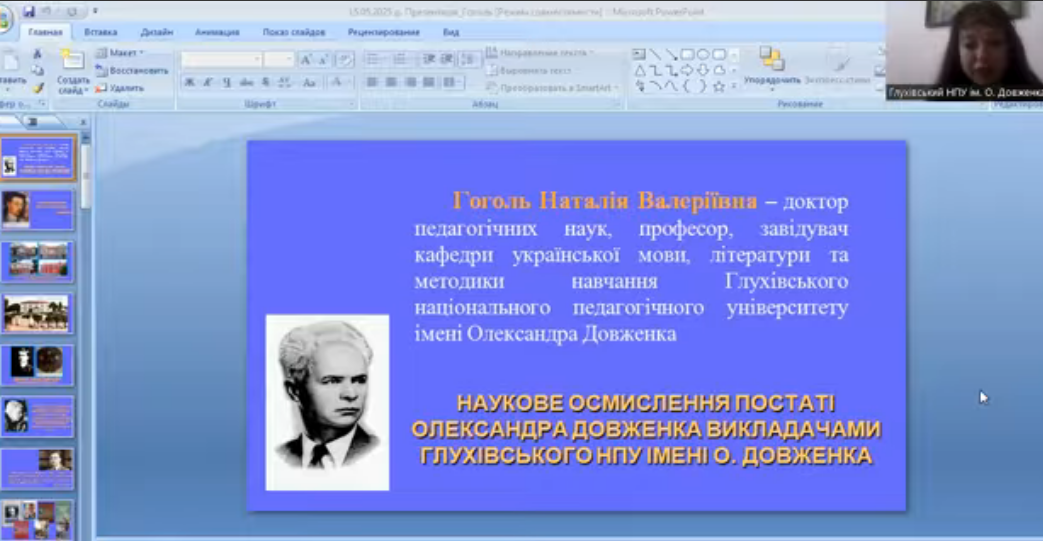Click the Grow Font icon

pos(305,60)
